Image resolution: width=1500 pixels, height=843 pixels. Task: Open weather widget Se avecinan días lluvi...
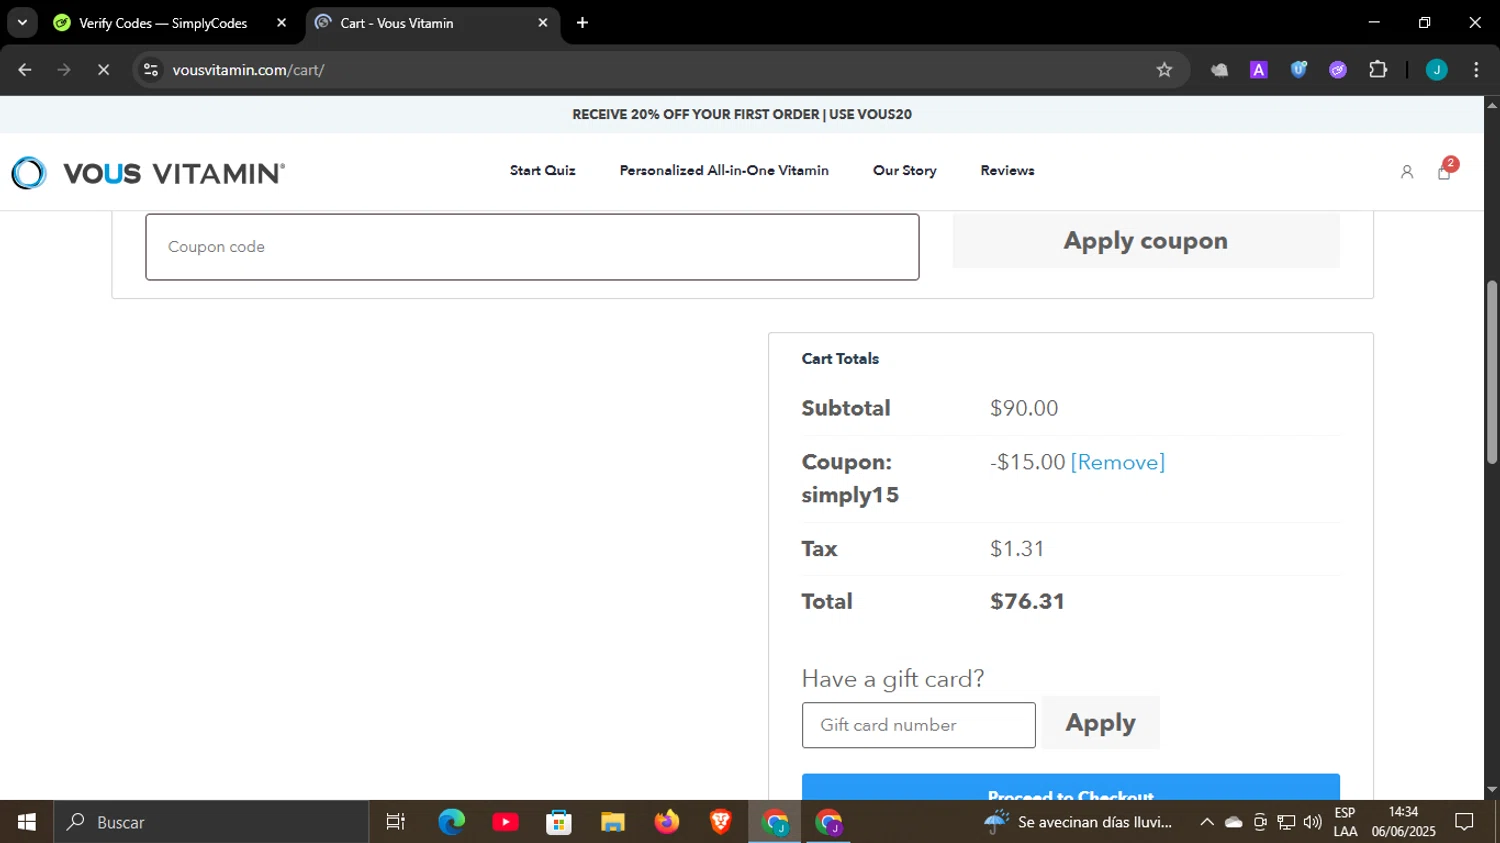[1078, 822]
